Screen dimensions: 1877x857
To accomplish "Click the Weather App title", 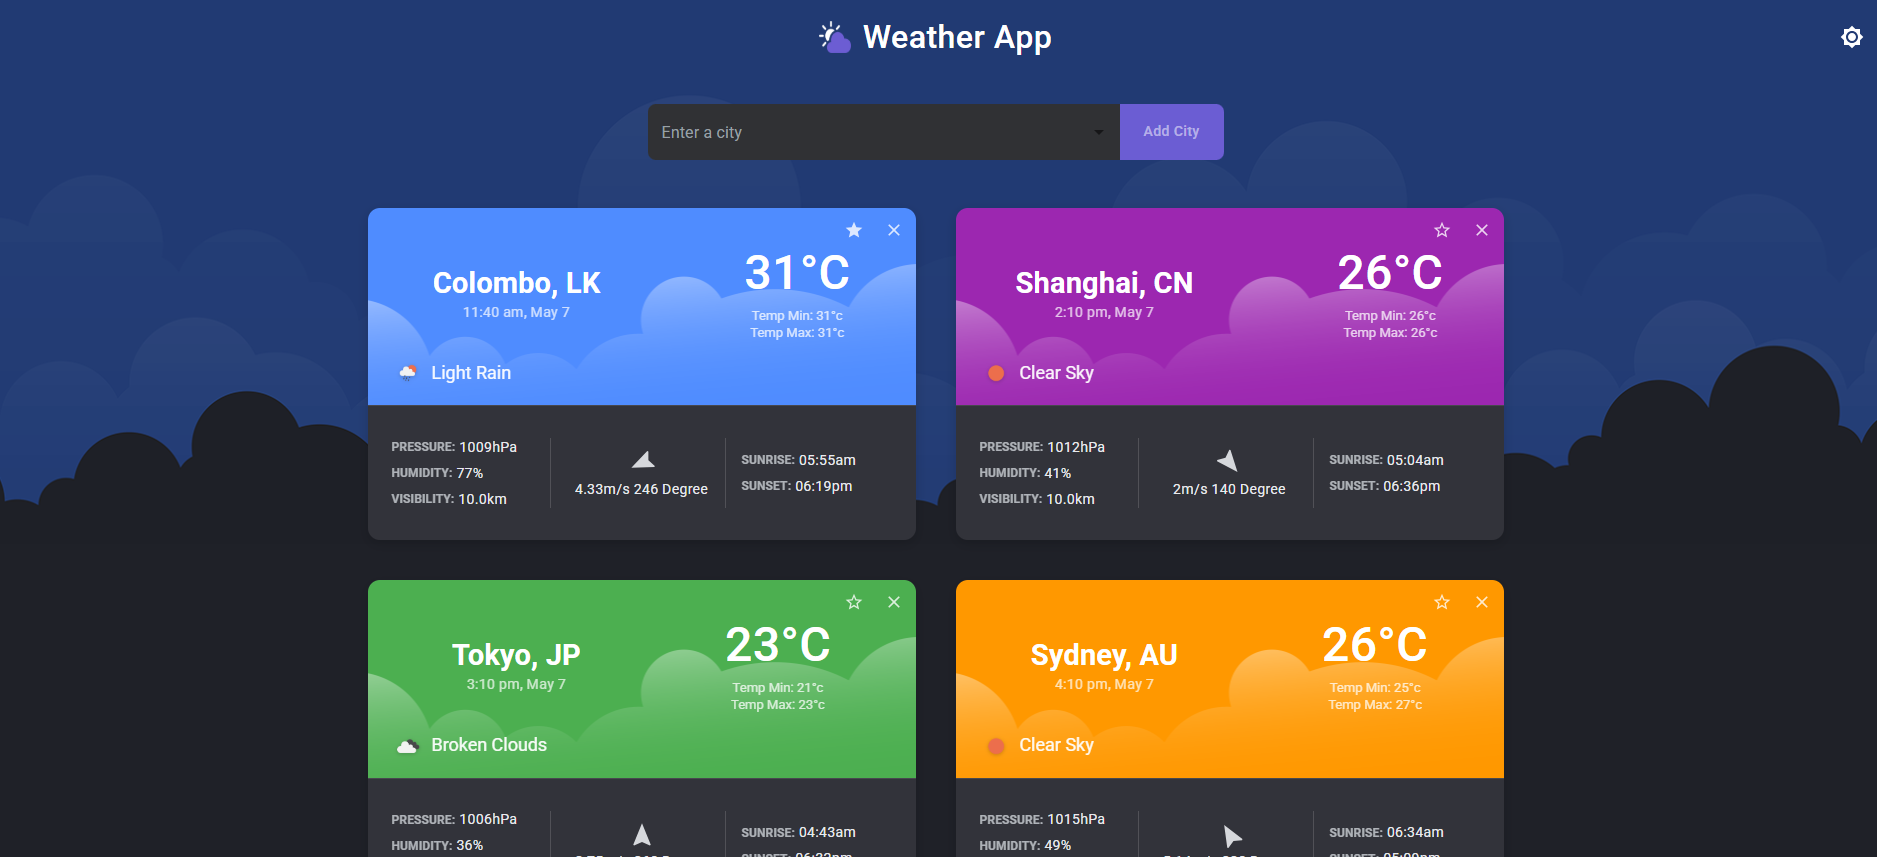I will 957,37.
